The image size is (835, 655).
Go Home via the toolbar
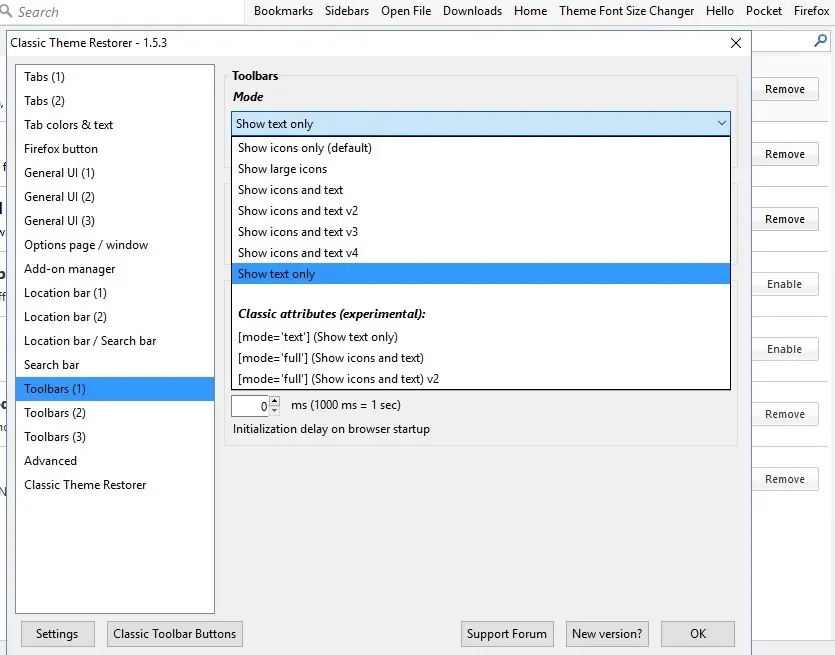(x=530, y=11)
